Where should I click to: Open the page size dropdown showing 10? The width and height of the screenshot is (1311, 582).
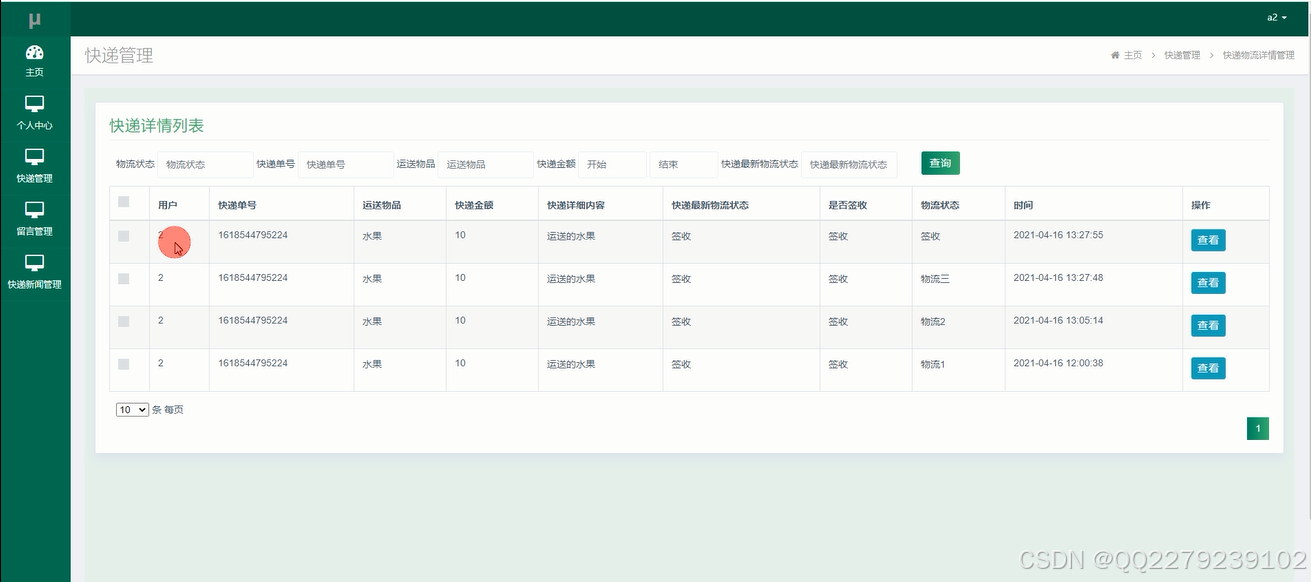[x=130, y=409]
